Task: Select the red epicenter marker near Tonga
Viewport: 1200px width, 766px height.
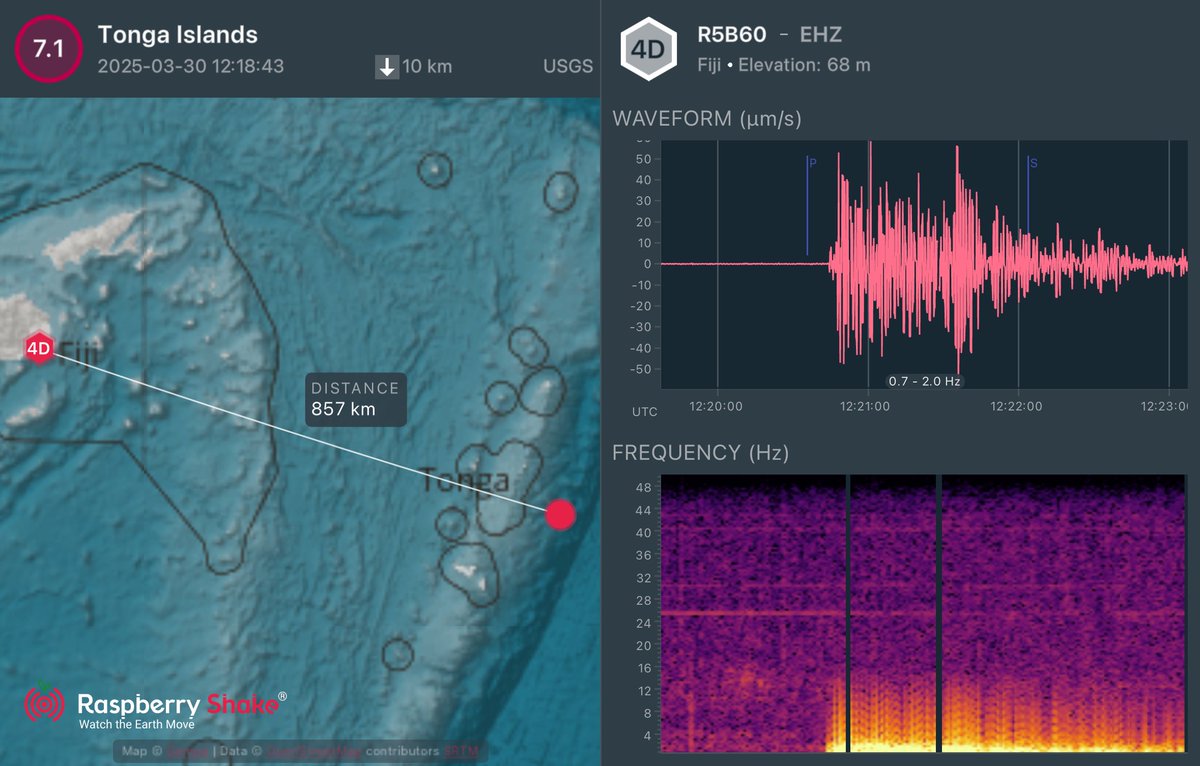Action: point(560,515)
